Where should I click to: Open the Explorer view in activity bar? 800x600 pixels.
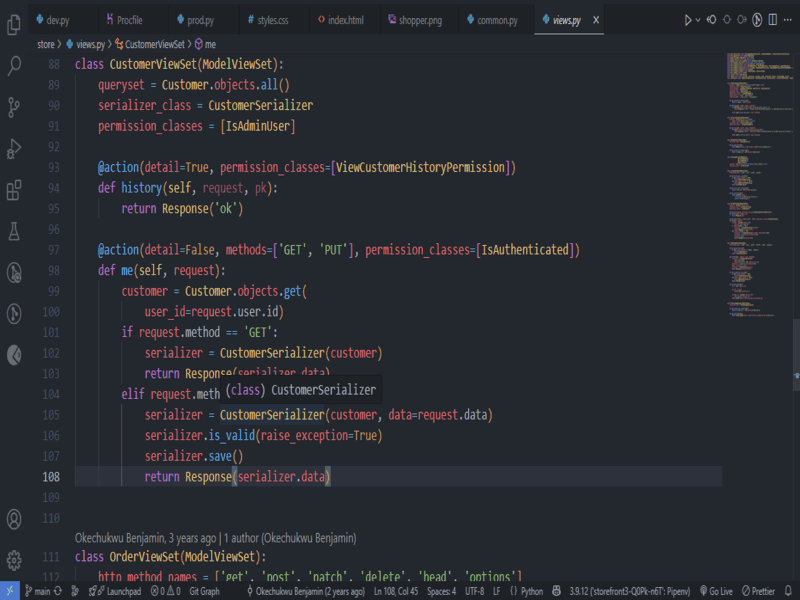click(x=15, y=24)
